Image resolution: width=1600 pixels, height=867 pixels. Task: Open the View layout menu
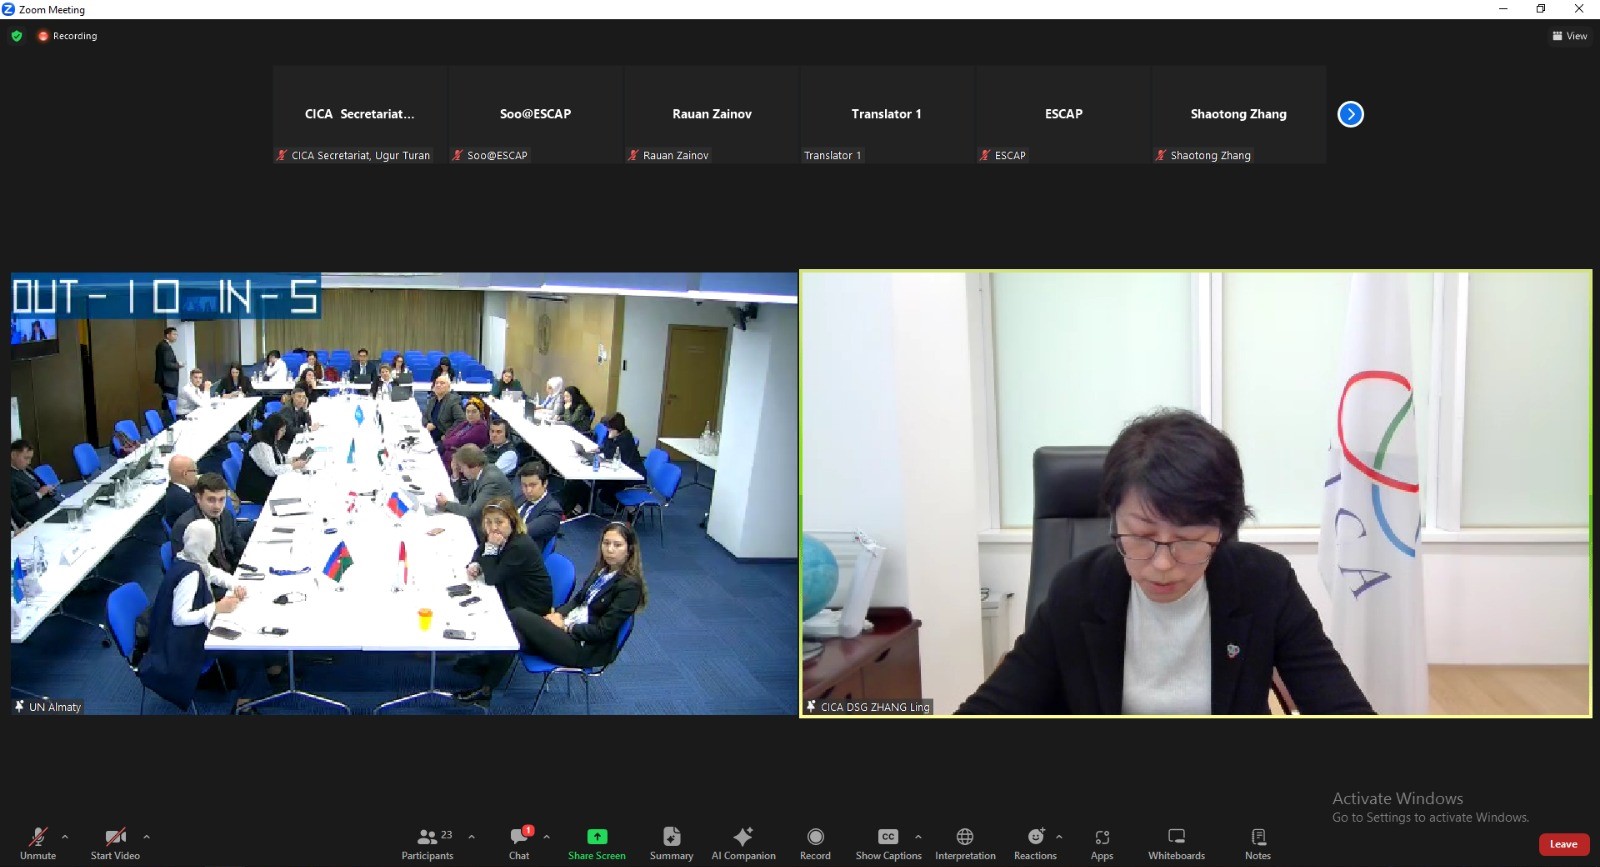1569,36
